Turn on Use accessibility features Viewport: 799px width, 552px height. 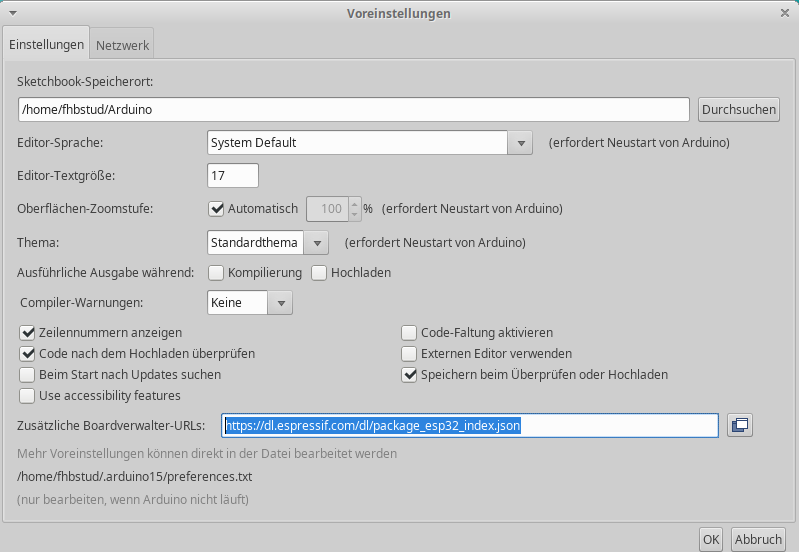tap(27, 395)
